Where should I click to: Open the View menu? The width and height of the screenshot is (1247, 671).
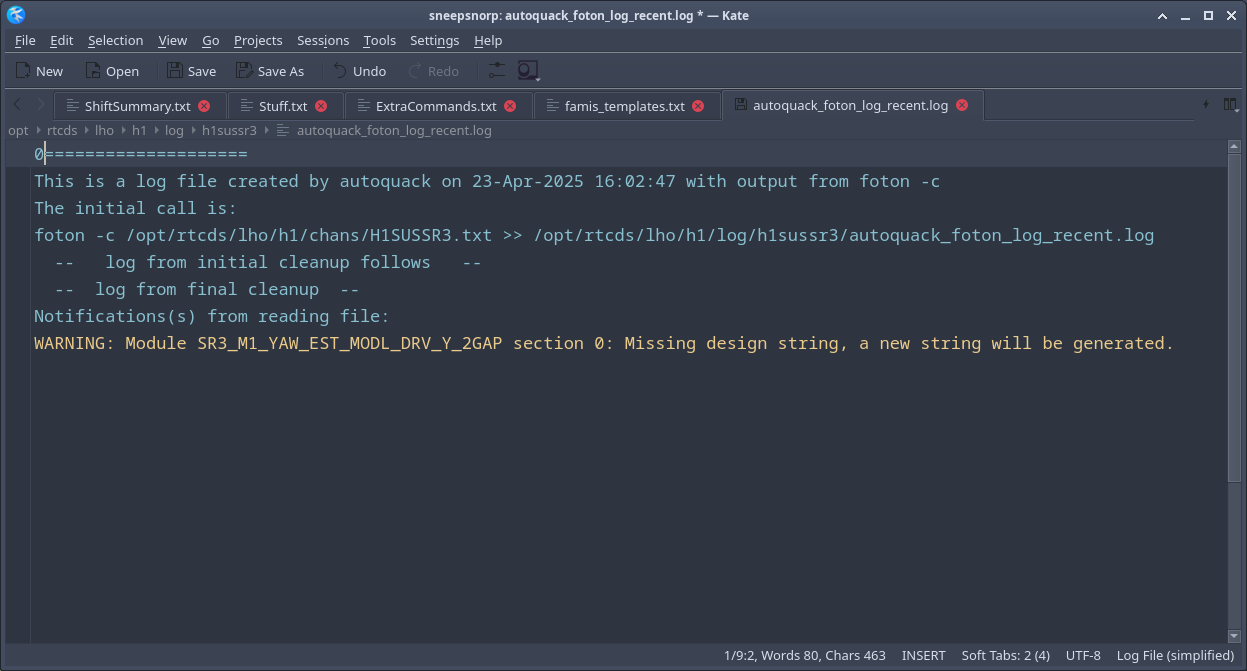[172, 40]
